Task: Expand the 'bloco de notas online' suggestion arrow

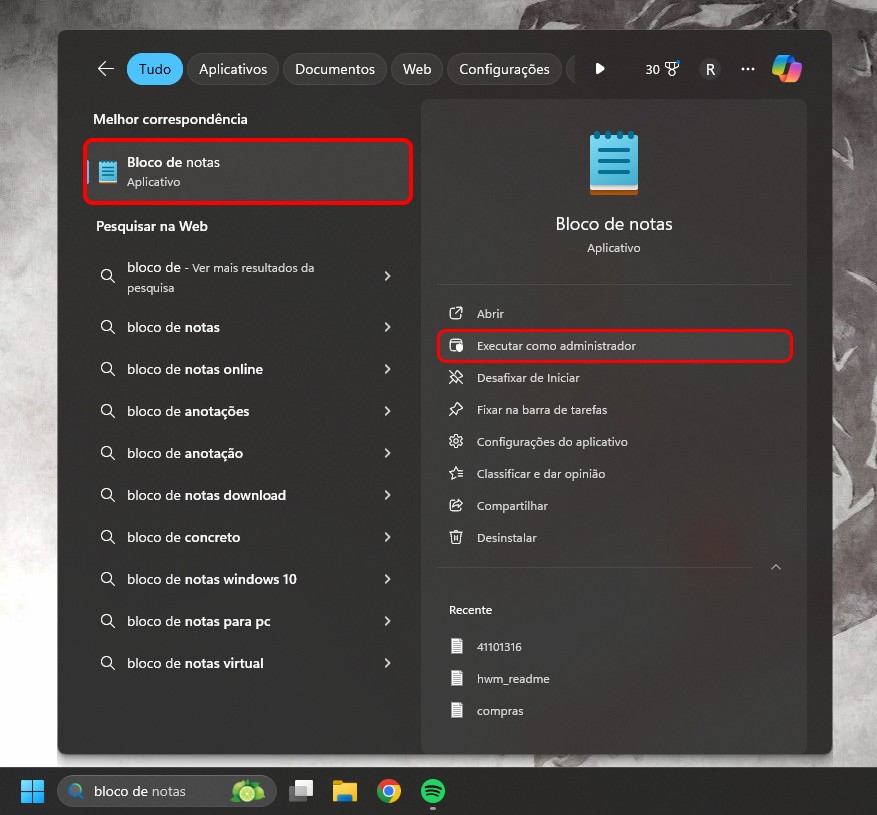Action: 387,369
